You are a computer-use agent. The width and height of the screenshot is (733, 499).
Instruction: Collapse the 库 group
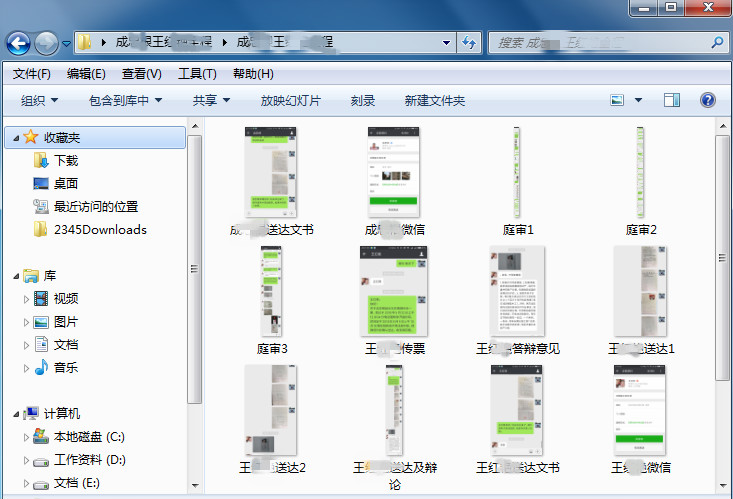coord(16,276)
